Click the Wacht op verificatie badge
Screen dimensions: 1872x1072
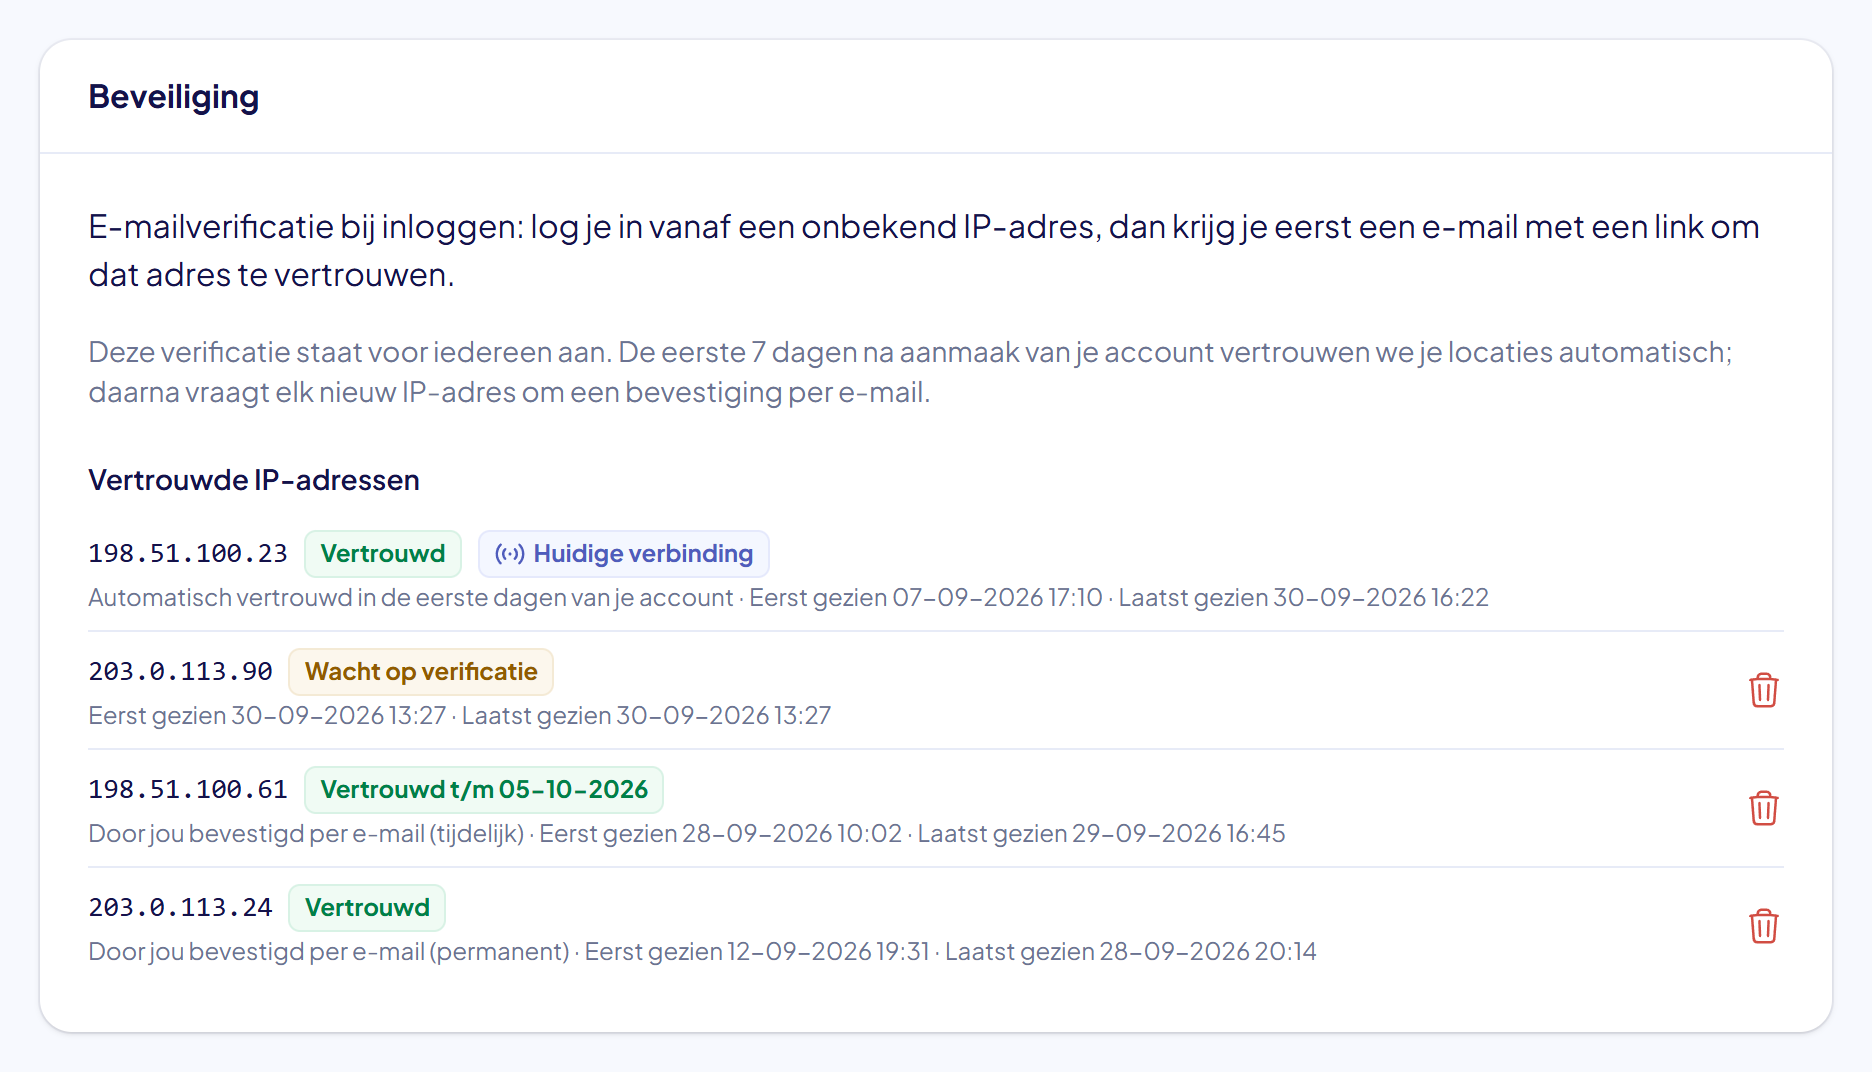tap(421, 672)
